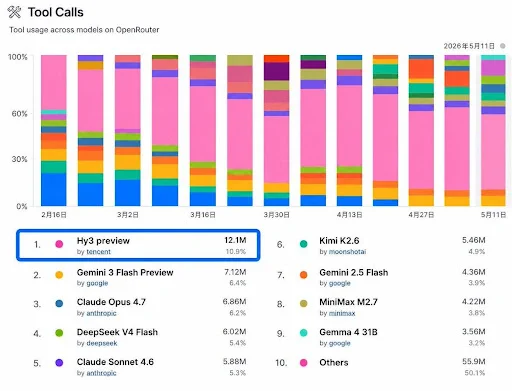Select the Hy3 preview model name
The image size is (512, 391).
103,241
